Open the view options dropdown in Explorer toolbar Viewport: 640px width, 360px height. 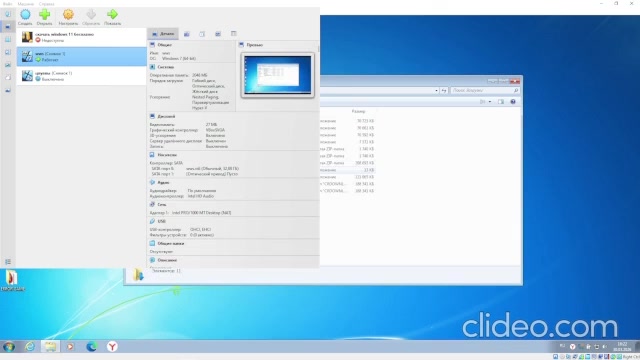(490, 102)
